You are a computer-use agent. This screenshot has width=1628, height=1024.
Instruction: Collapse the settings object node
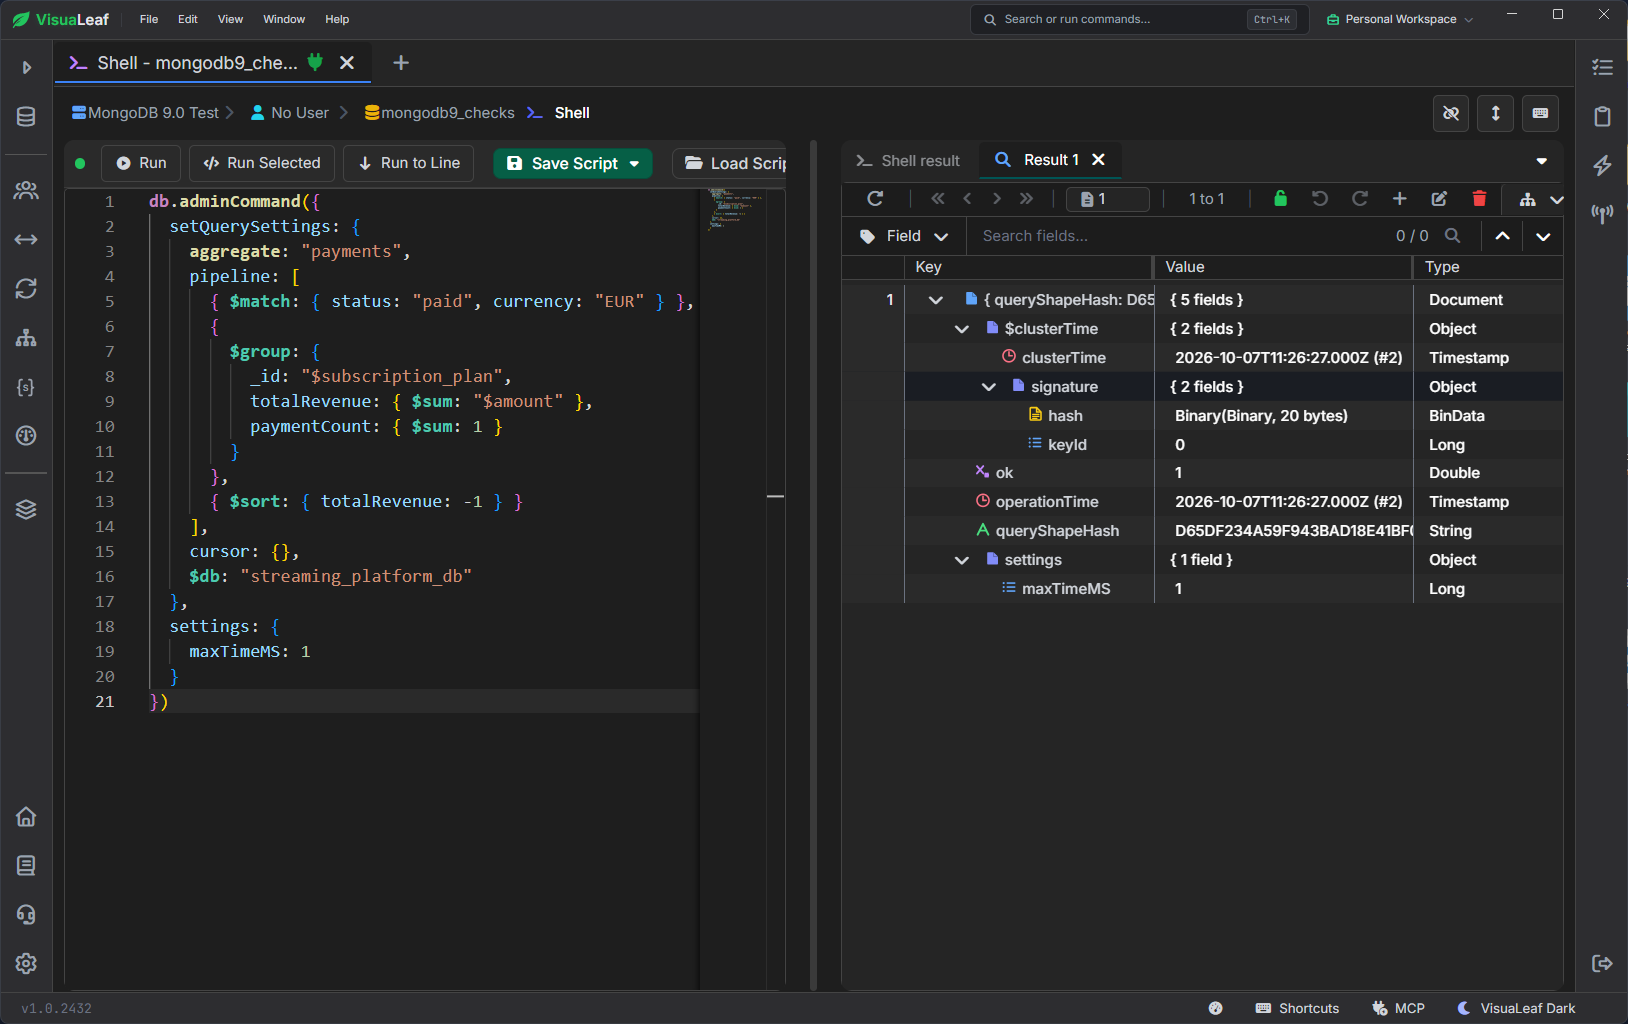click(x=962, y=560)
